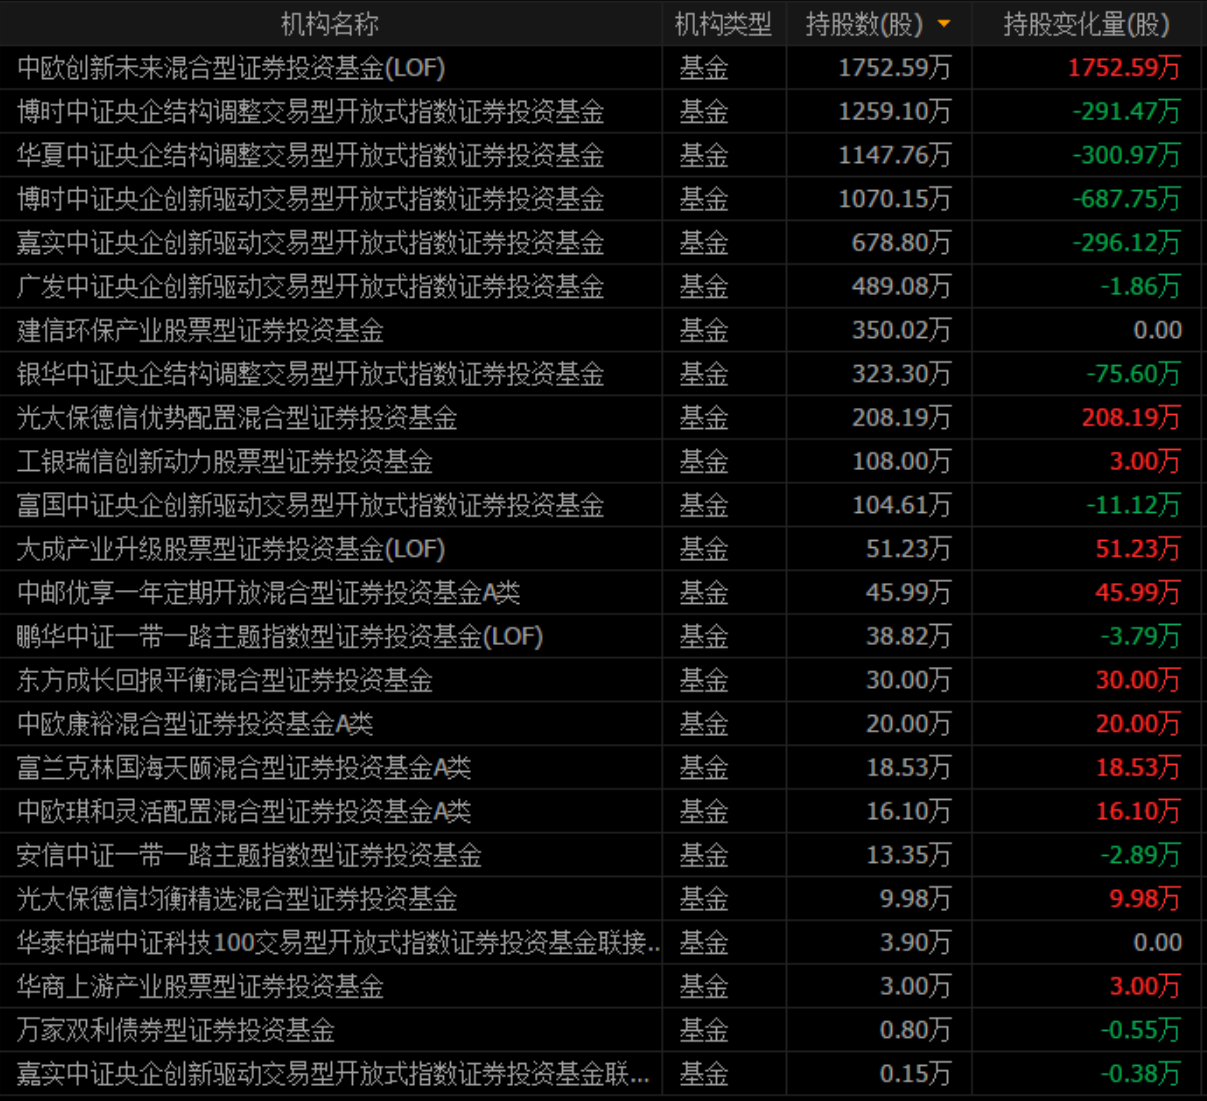This screenshot has width=1207, height=1101.
Task: Click holding value 323.30万
Action: point(902,374)
